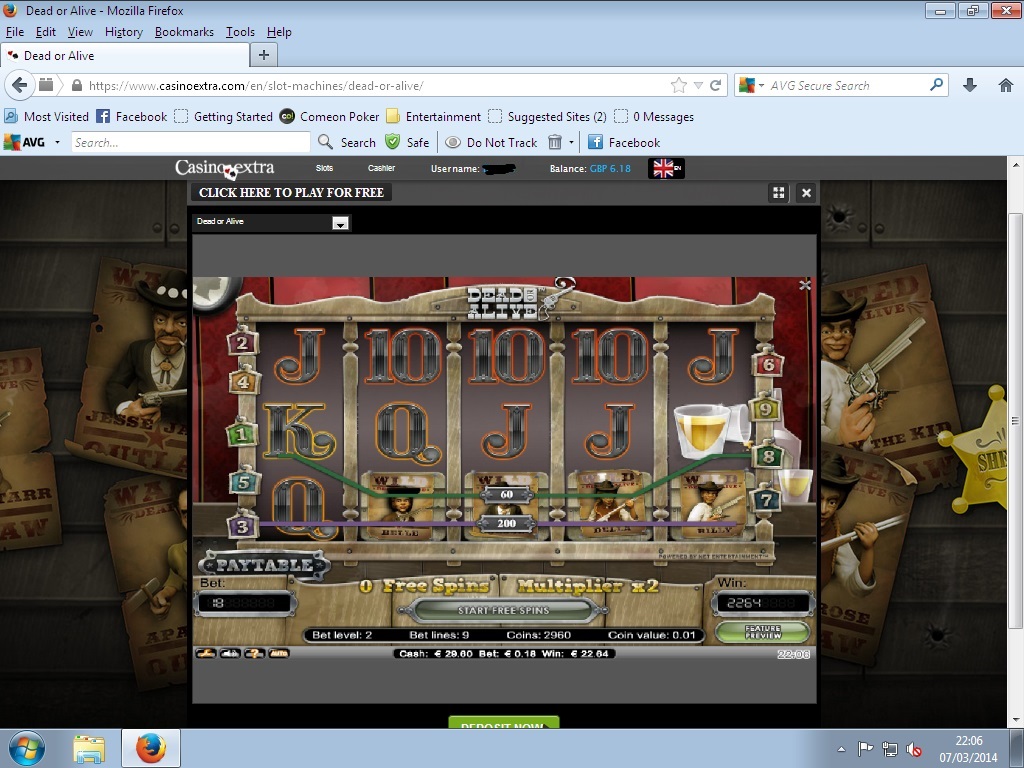Open the History menu
The width and height of the screenshot is (1024, 768).
tap(123, 32)
